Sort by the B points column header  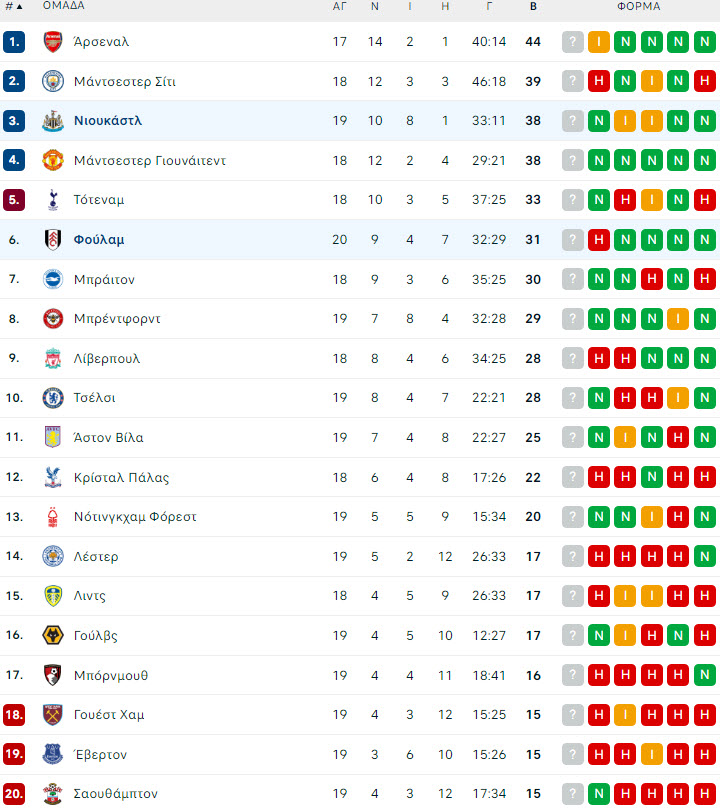(x=533, y=7)
